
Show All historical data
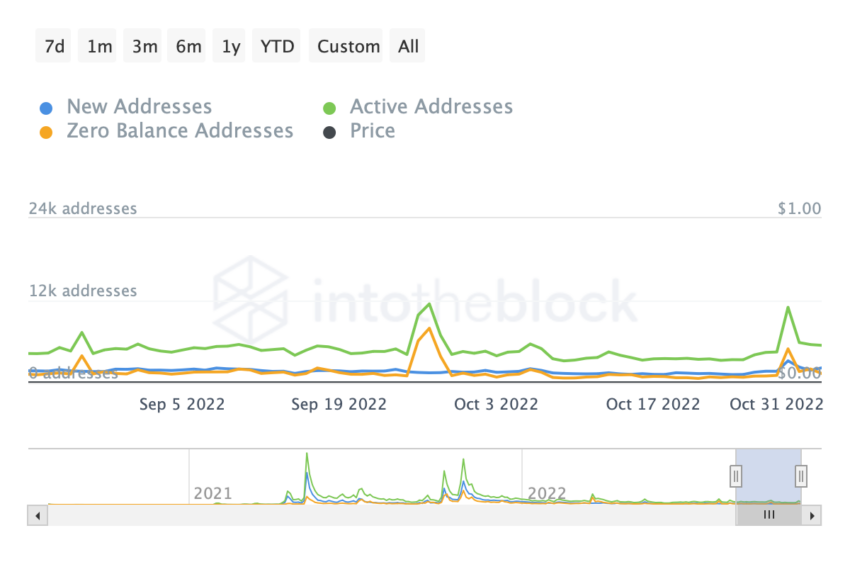point(408,46)
